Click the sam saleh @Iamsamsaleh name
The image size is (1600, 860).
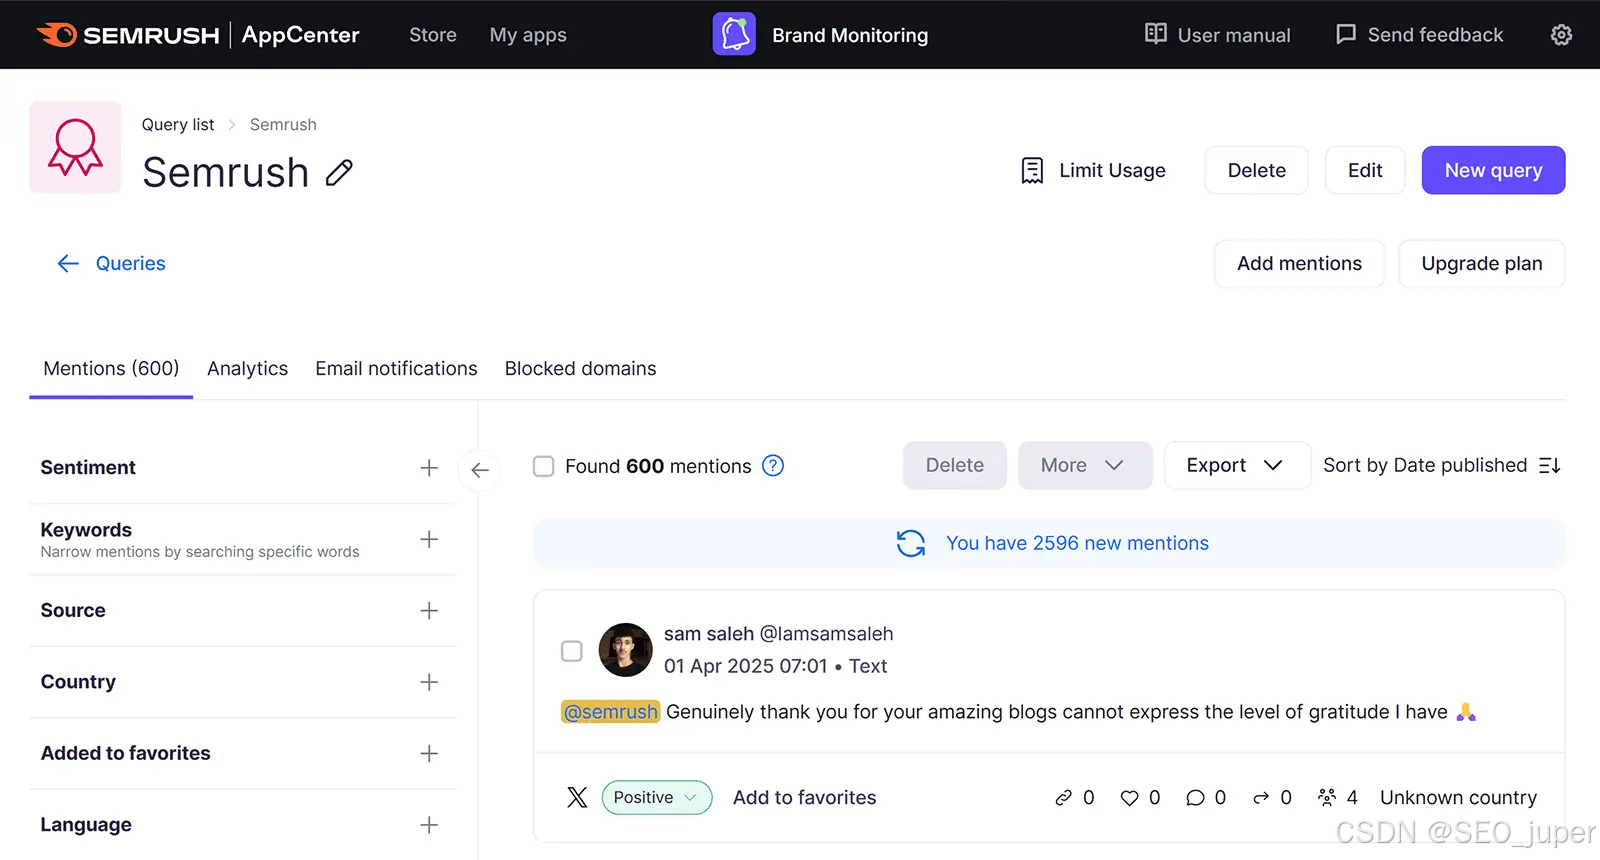(778, 634)
